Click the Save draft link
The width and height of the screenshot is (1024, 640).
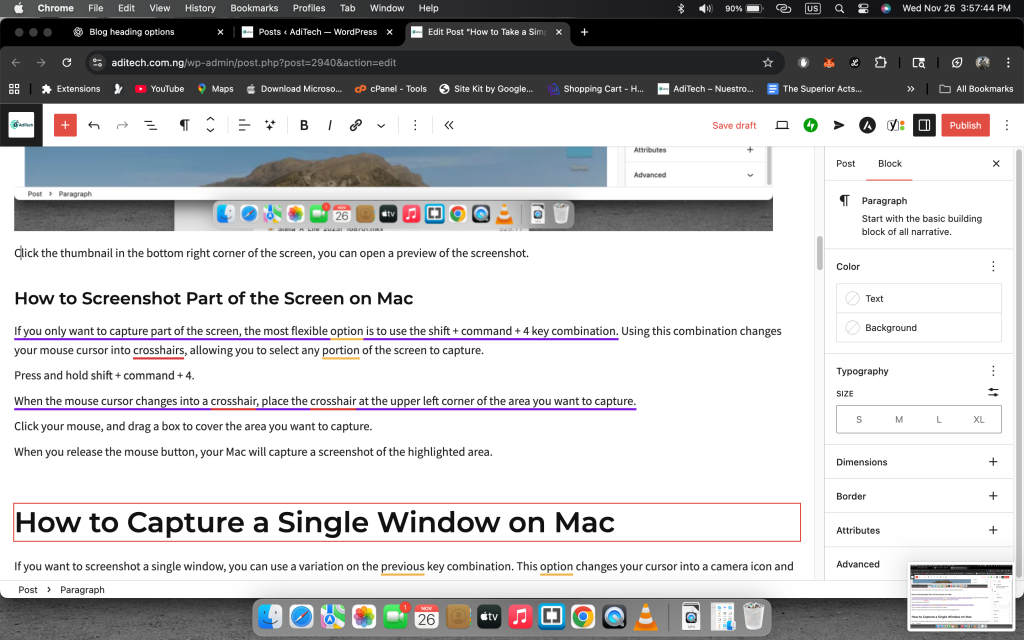pyautogui.click(x=734, y=125)
